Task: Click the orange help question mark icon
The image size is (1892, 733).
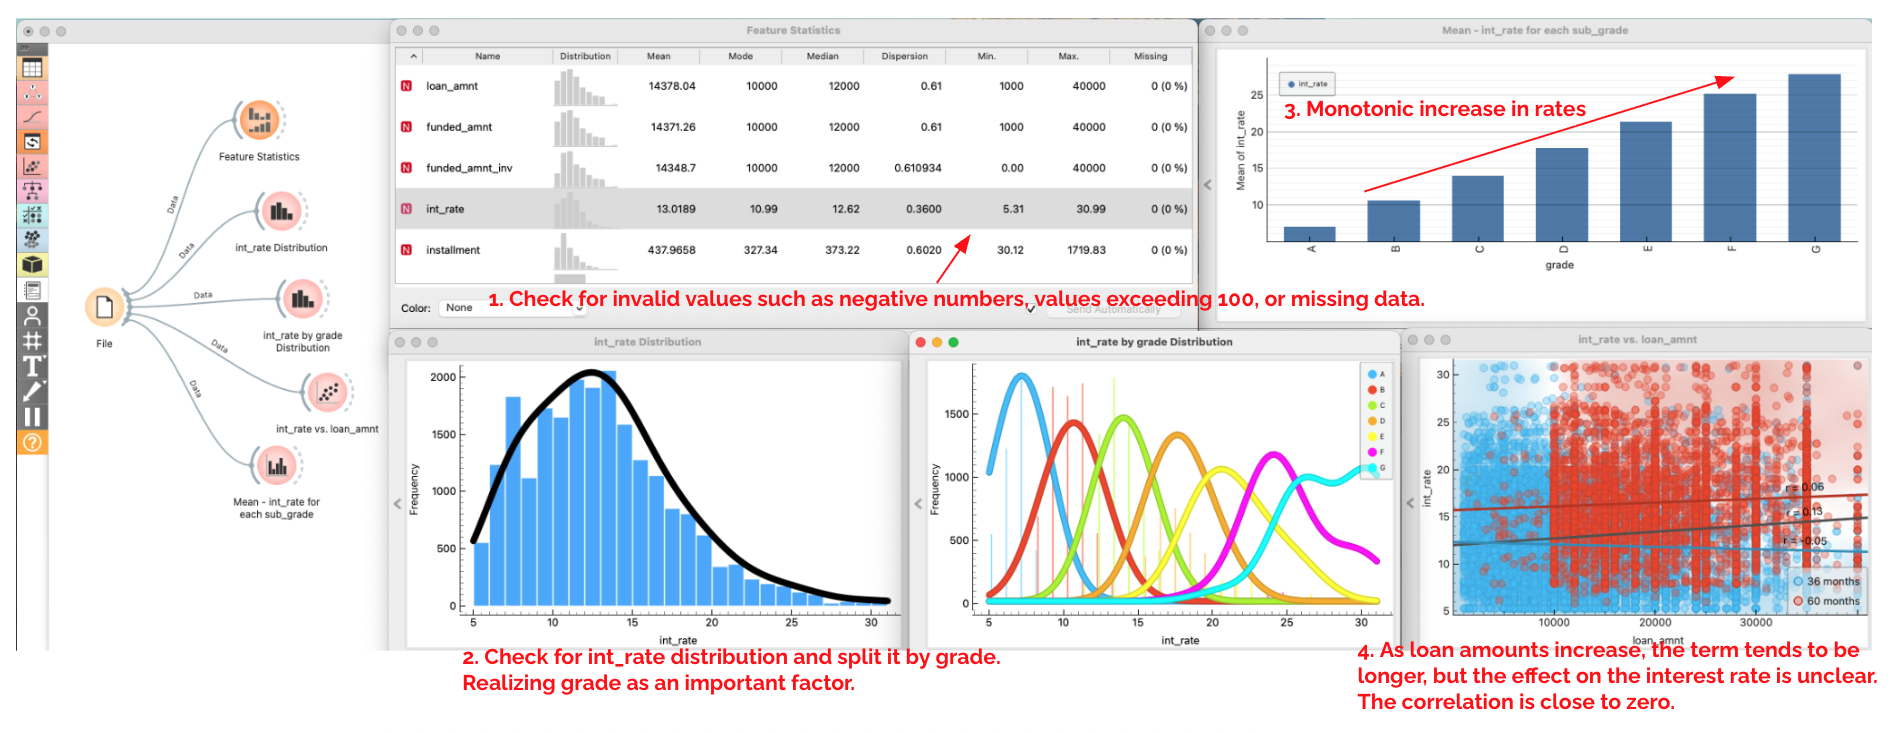Action: click(x=32, y=442)
